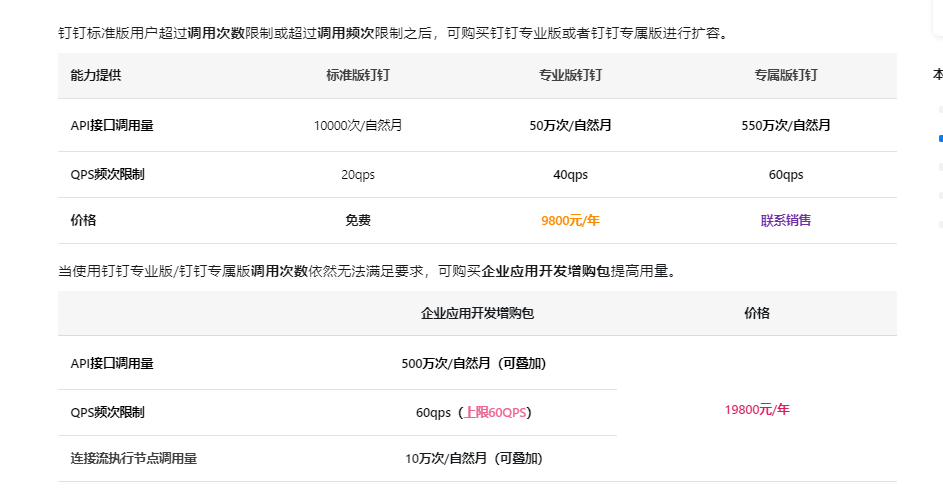Select the 标准版钉钉 column header
Screen dimensions: 943x504
pos(357,75)
